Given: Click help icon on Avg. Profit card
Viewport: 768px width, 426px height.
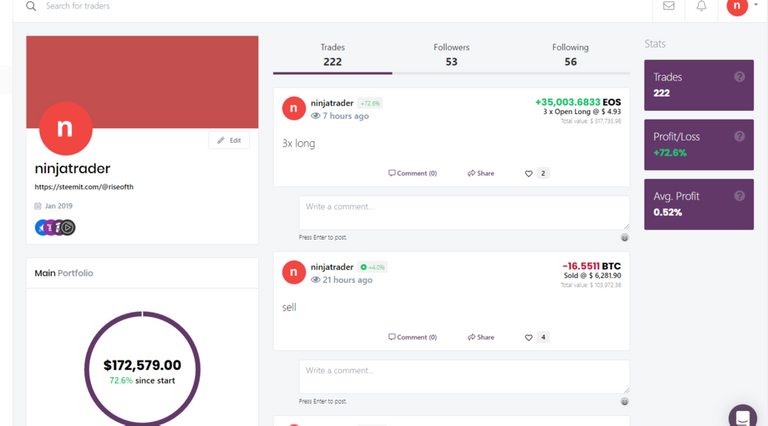Looking at the screenshot, I should coord(739,196).
